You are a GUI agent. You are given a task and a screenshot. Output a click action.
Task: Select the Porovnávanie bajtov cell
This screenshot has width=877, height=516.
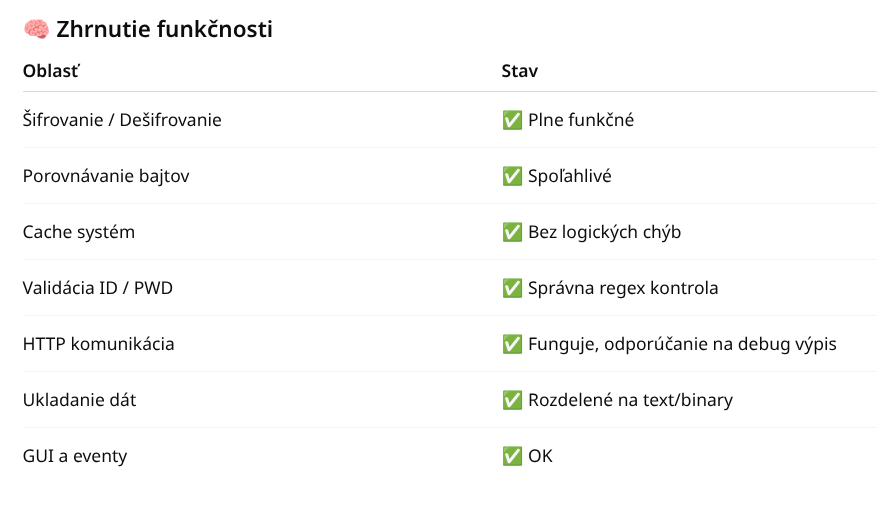(106, 176)
